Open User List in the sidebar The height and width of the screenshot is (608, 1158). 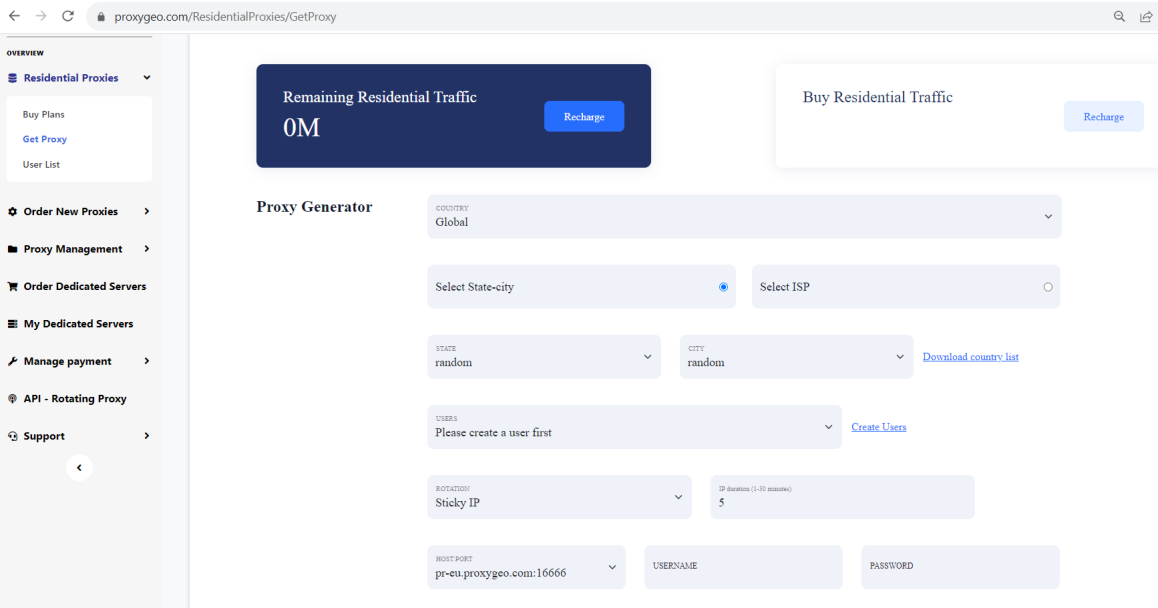41,164
